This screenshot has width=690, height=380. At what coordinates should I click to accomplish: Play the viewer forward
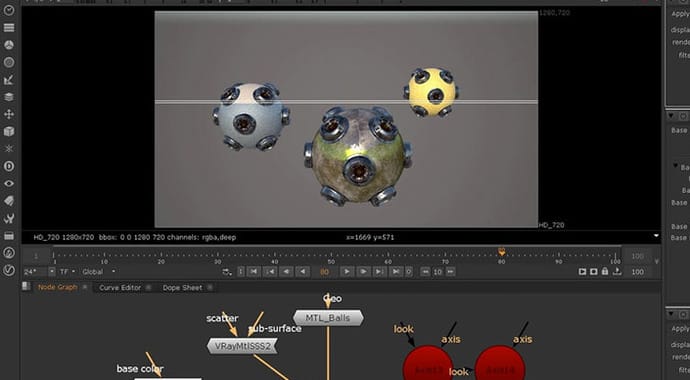[x=347, y=272]
